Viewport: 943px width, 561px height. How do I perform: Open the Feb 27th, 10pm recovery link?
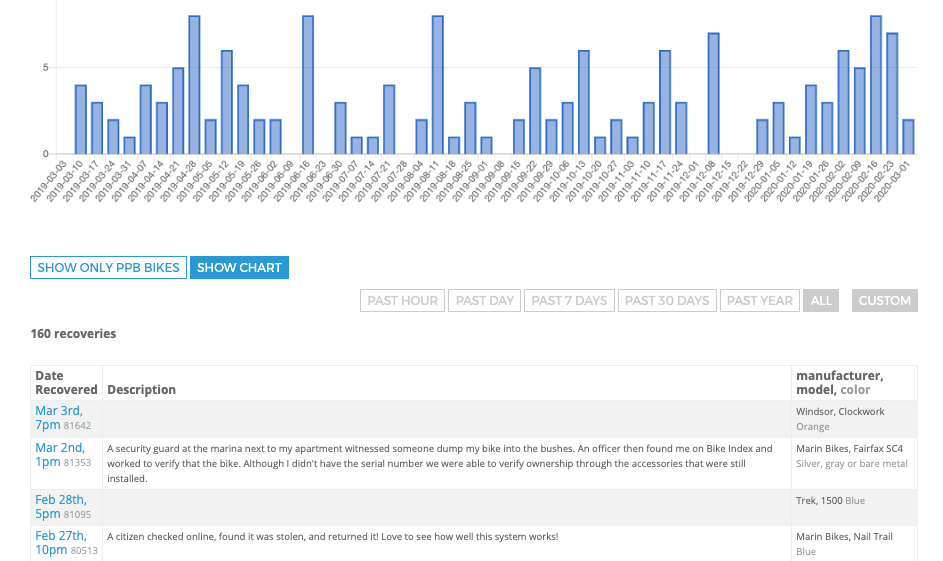click(60, 543)
